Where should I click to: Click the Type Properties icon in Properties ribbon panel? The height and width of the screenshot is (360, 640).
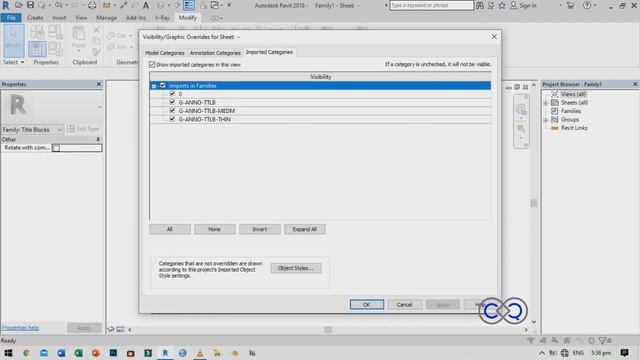37,32
